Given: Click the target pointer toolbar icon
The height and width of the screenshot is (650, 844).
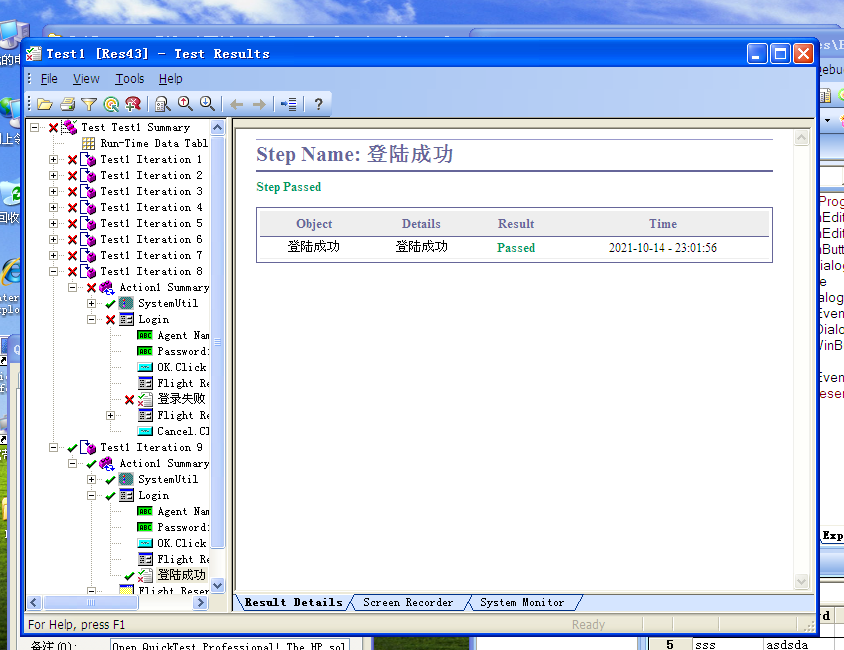Looking at the screenshot, I should tap(111, 104).
